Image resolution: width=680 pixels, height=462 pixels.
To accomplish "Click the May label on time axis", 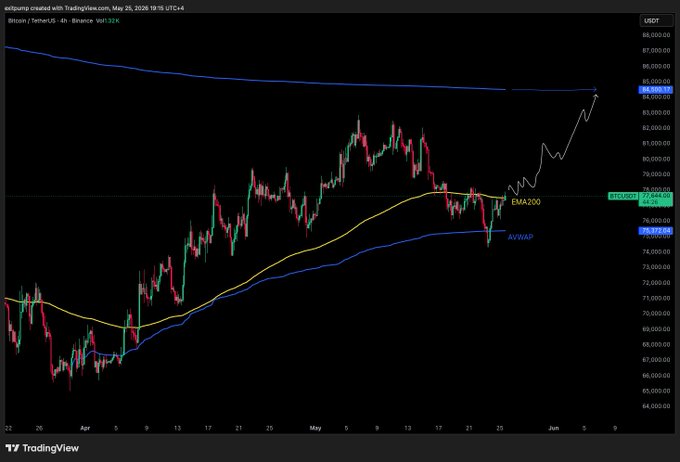I will (x=315, y=428).
